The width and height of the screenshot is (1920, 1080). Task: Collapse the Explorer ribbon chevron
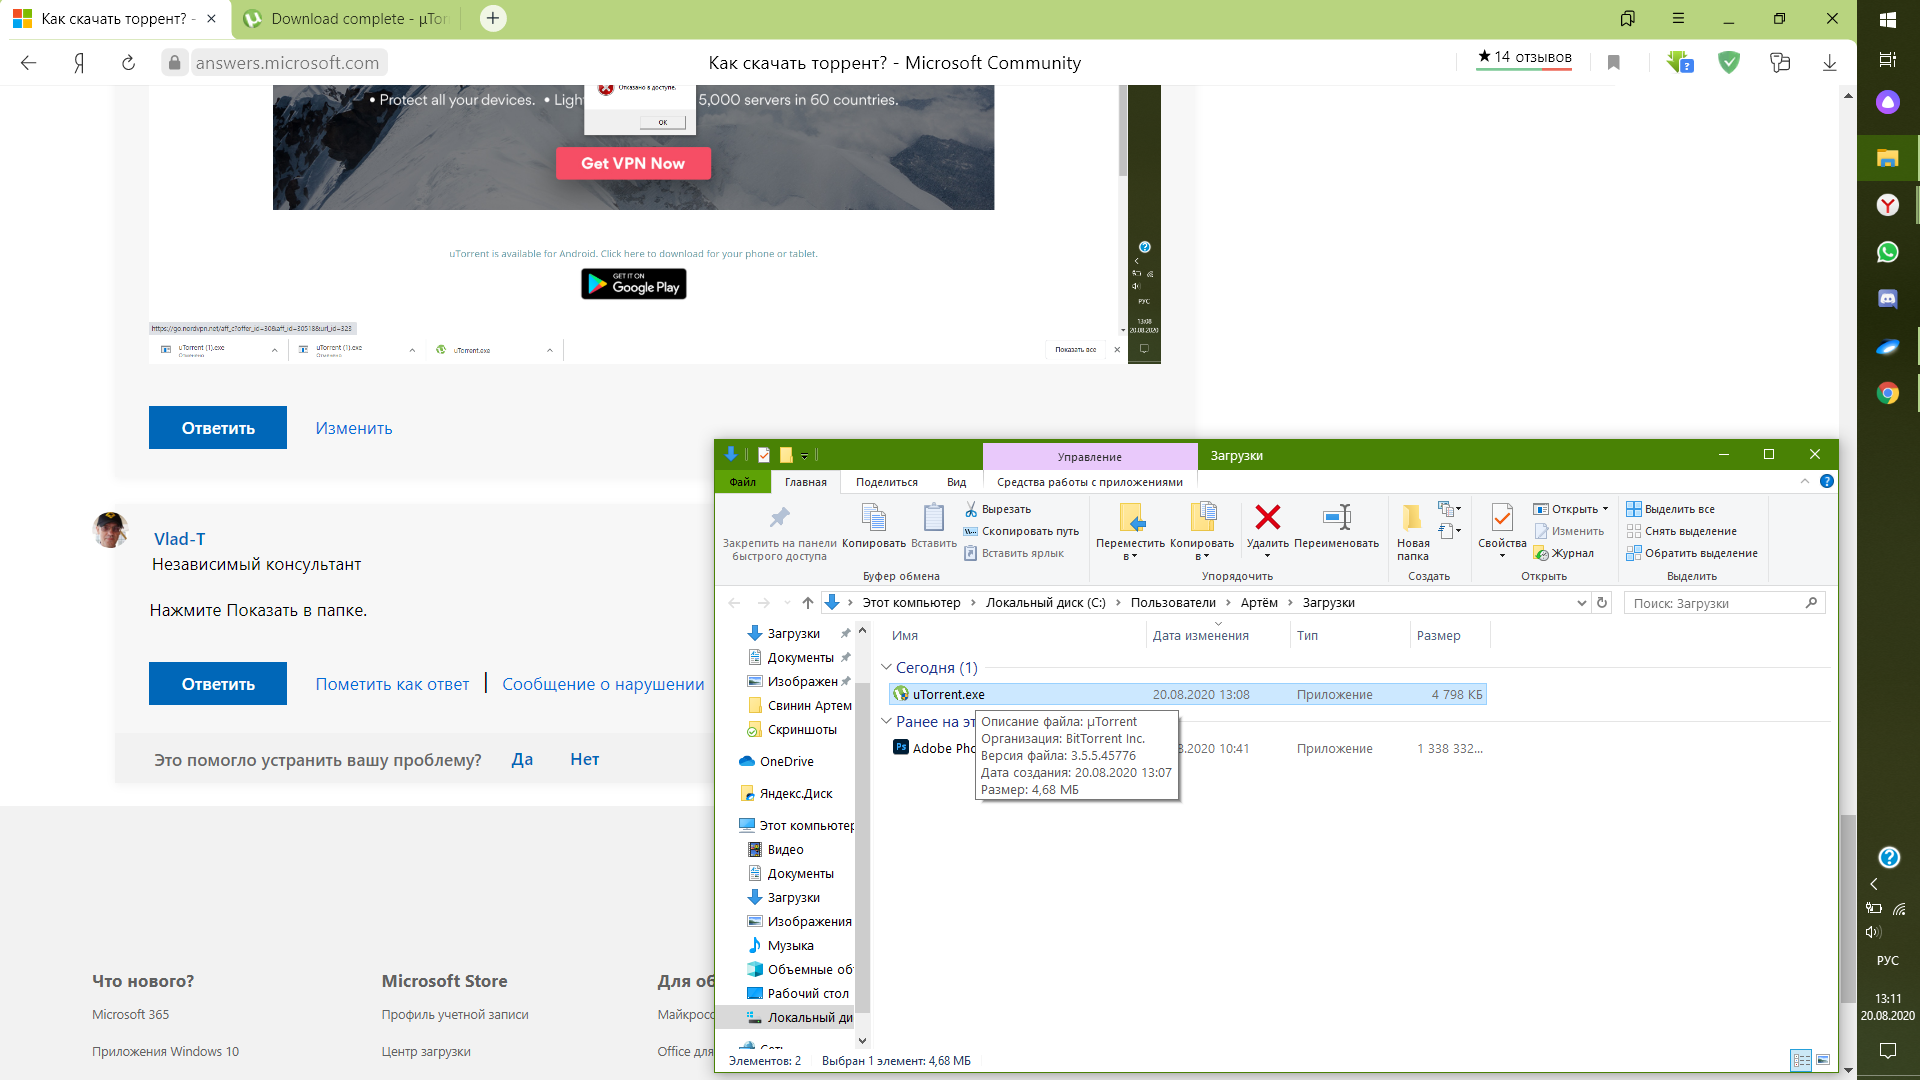click(1805, 481)
